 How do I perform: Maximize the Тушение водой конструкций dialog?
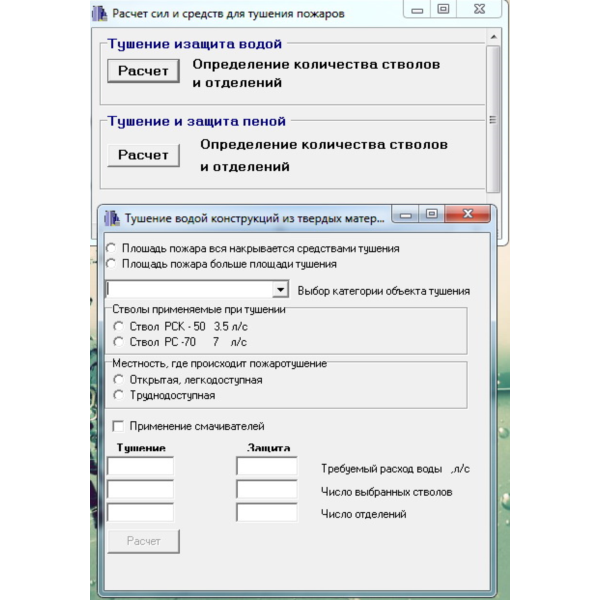click(432, 214)
